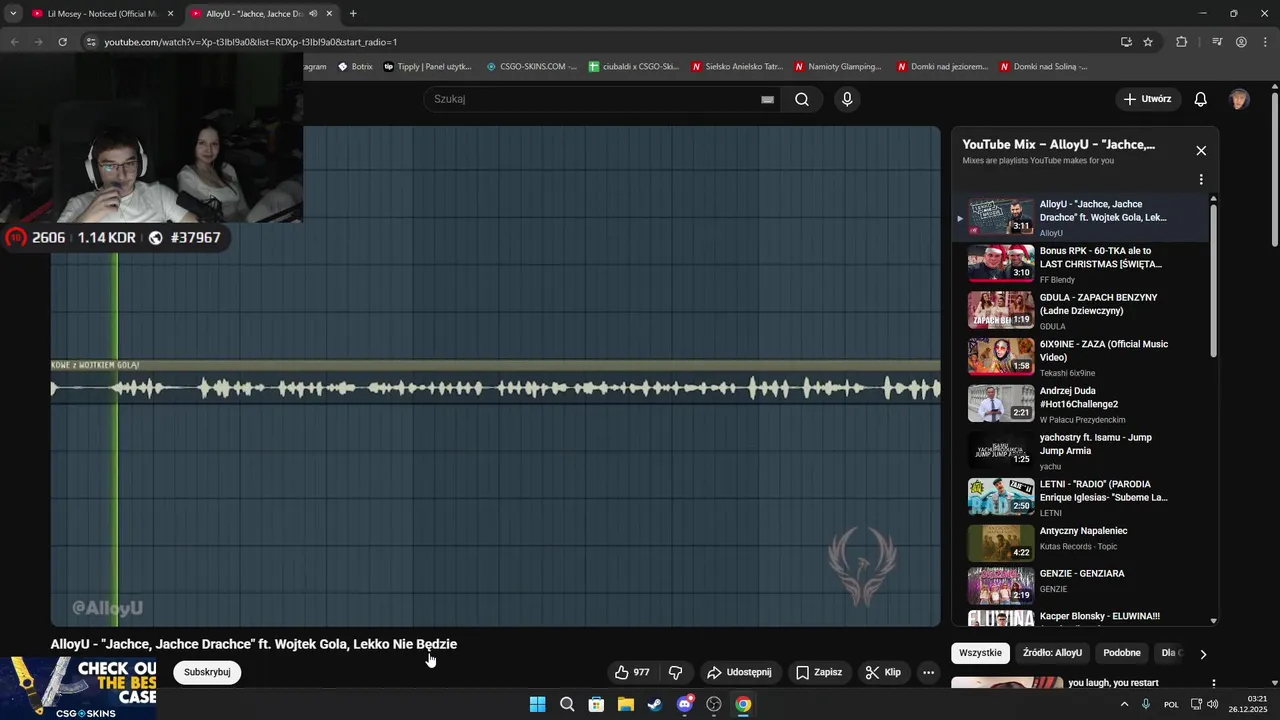The width and height of the screenshot is (1280, 720).
Task: Play Andrzej Duda #Hot16Challenge2 entry
Action: (1080, 404)
